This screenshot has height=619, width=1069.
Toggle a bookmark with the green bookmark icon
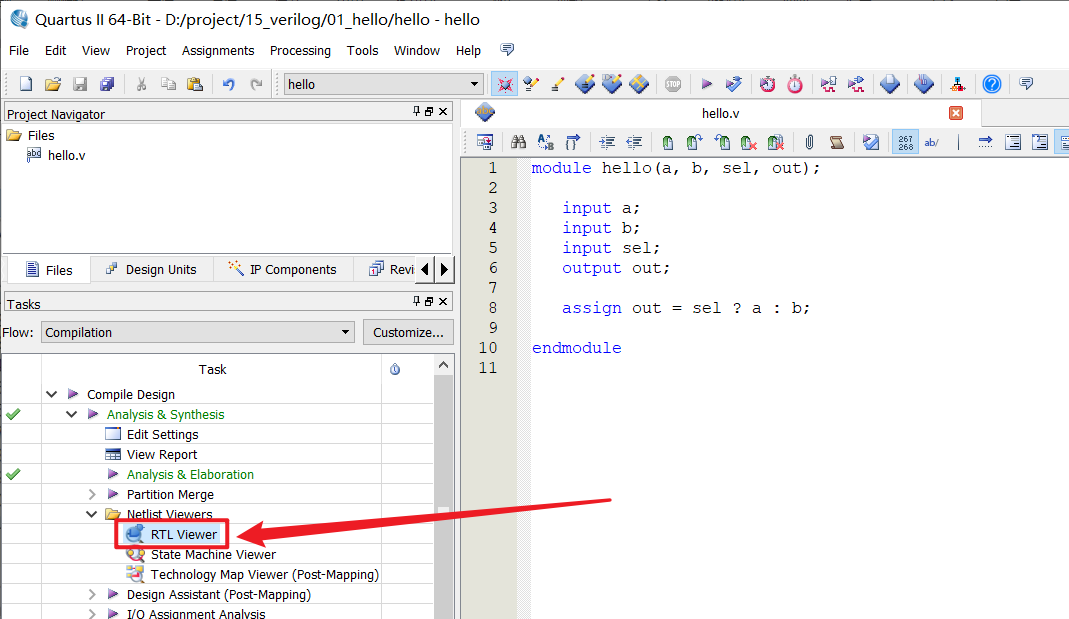pos(667,142)
